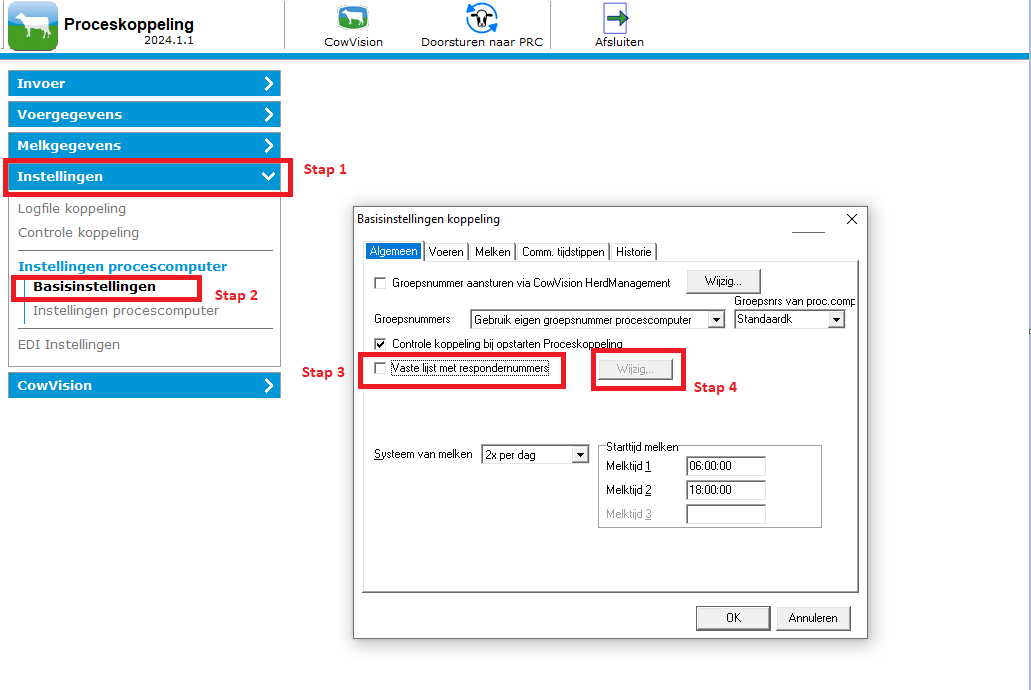Viewport: 1031px width, 690px height.
Task: Click the Doorsturen naar PRC icon
Action: (482, 26)
